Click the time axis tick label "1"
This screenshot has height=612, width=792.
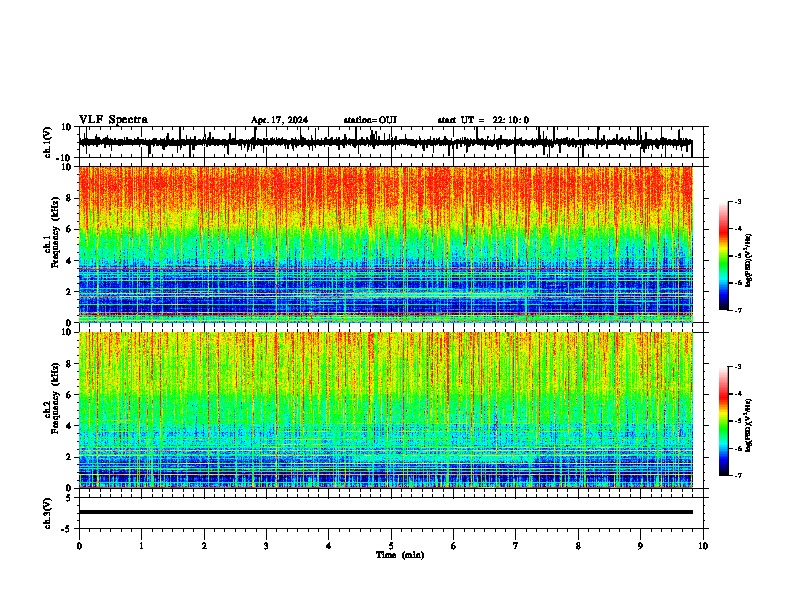[141, 546]
